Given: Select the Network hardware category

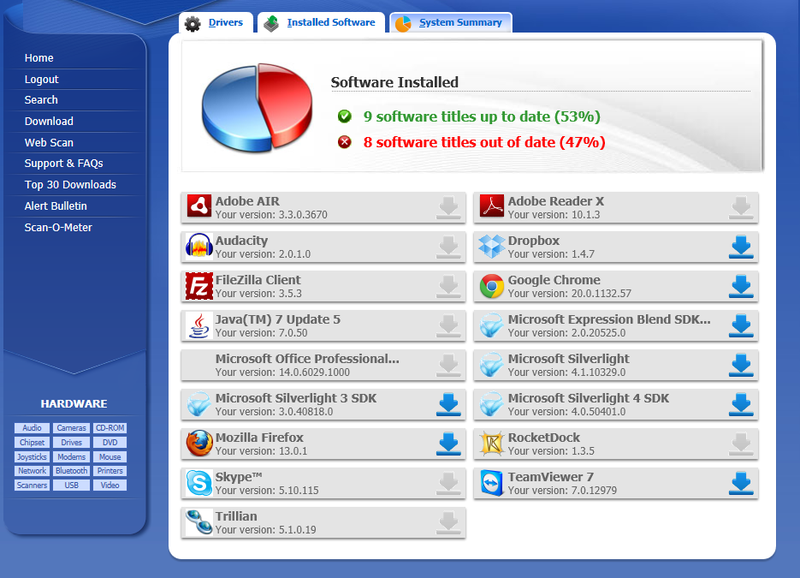Looking at the screenshot, I should [32, 471].
